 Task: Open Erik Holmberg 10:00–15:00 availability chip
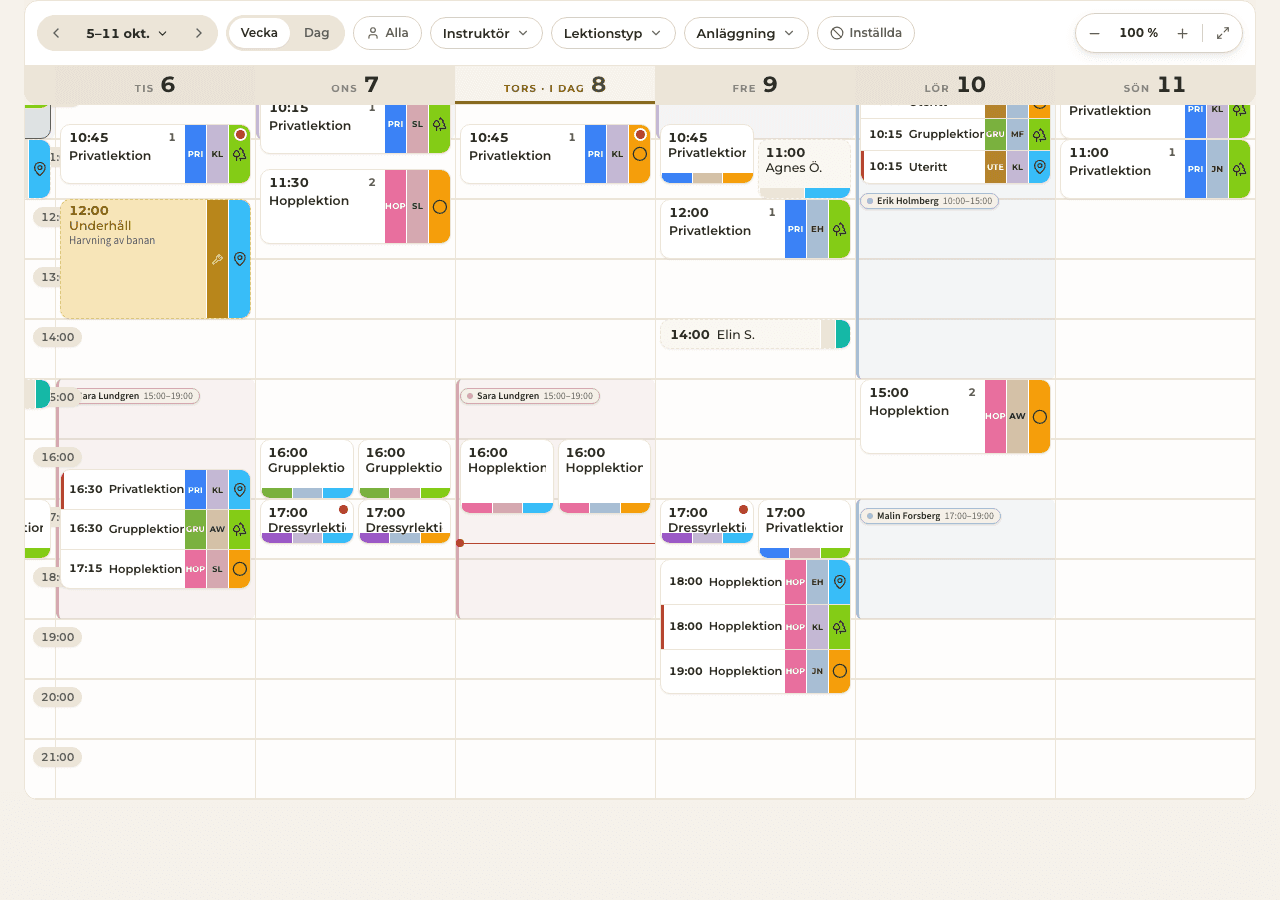[929, 201]
